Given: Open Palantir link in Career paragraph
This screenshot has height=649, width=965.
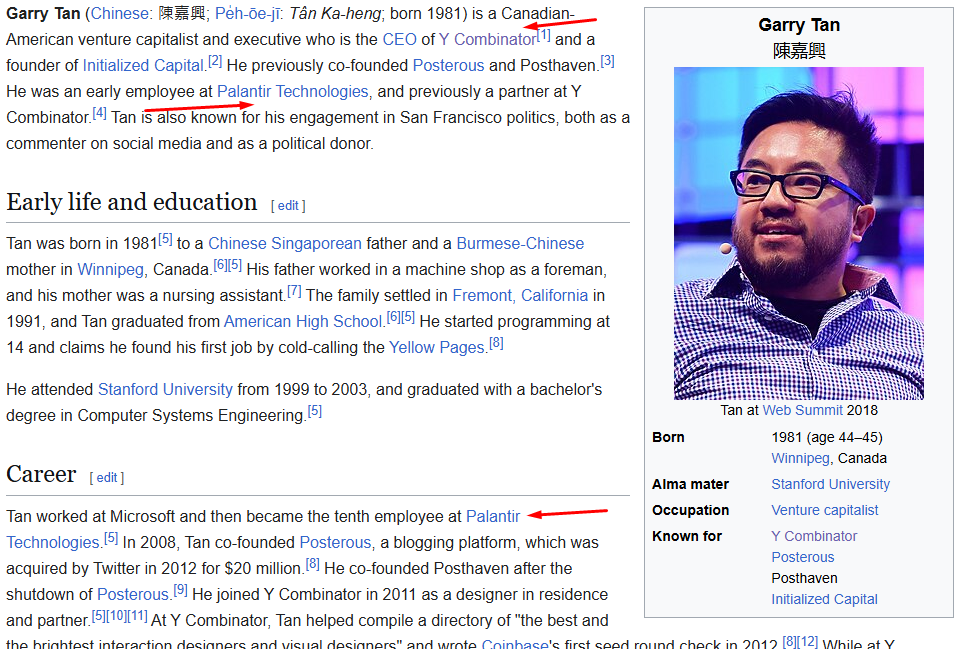Looking at the screenshot, I should tap(493, 516).
